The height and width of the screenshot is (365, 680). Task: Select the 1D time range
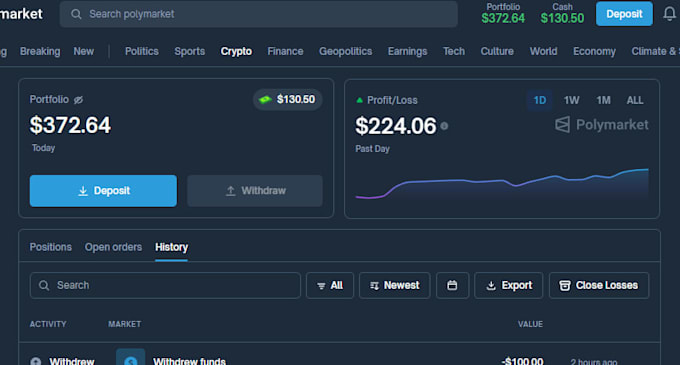click(539, 101)
